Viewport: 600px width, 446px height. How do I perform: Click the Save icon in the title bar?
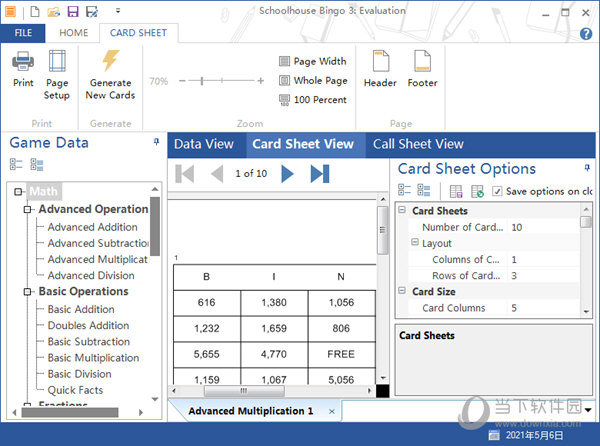73,11
